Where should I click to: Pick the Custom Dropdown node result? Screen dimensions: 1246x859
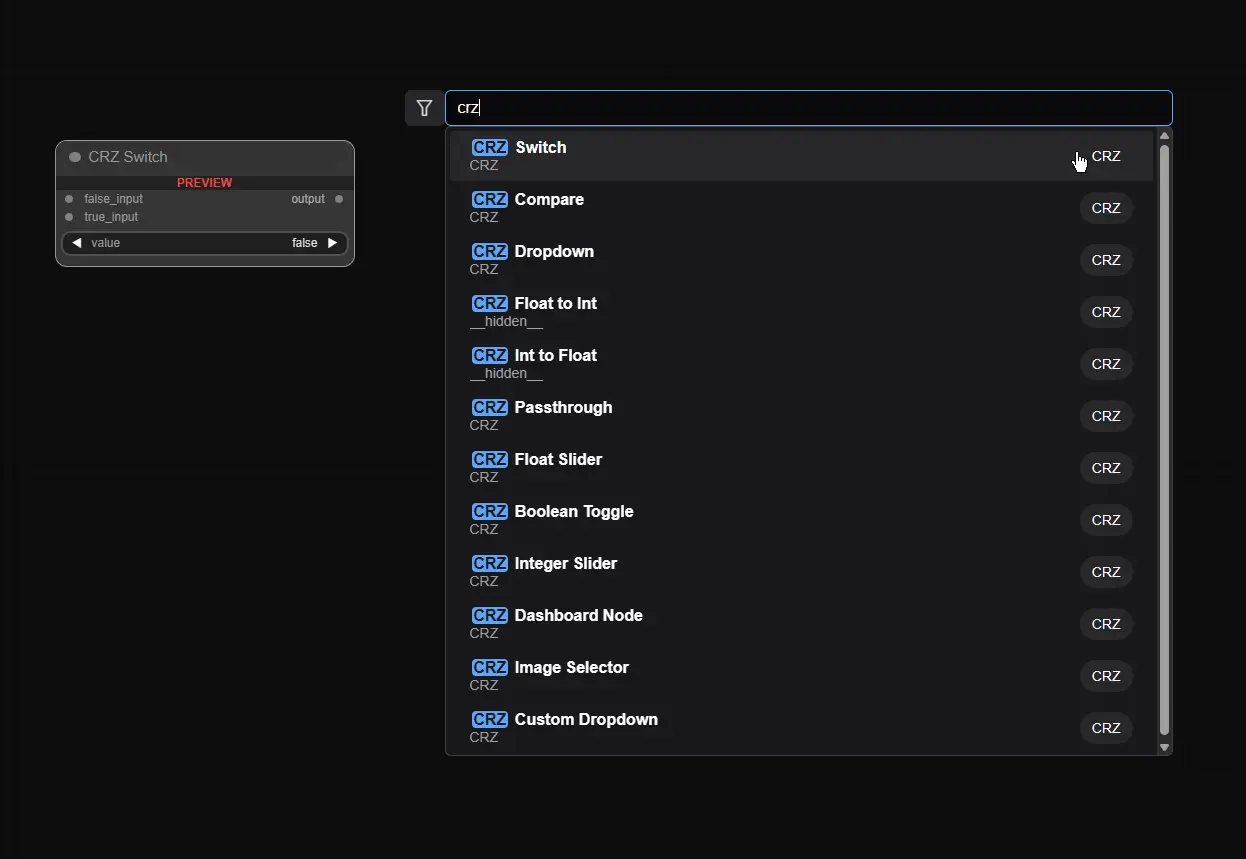coord(585,720)
